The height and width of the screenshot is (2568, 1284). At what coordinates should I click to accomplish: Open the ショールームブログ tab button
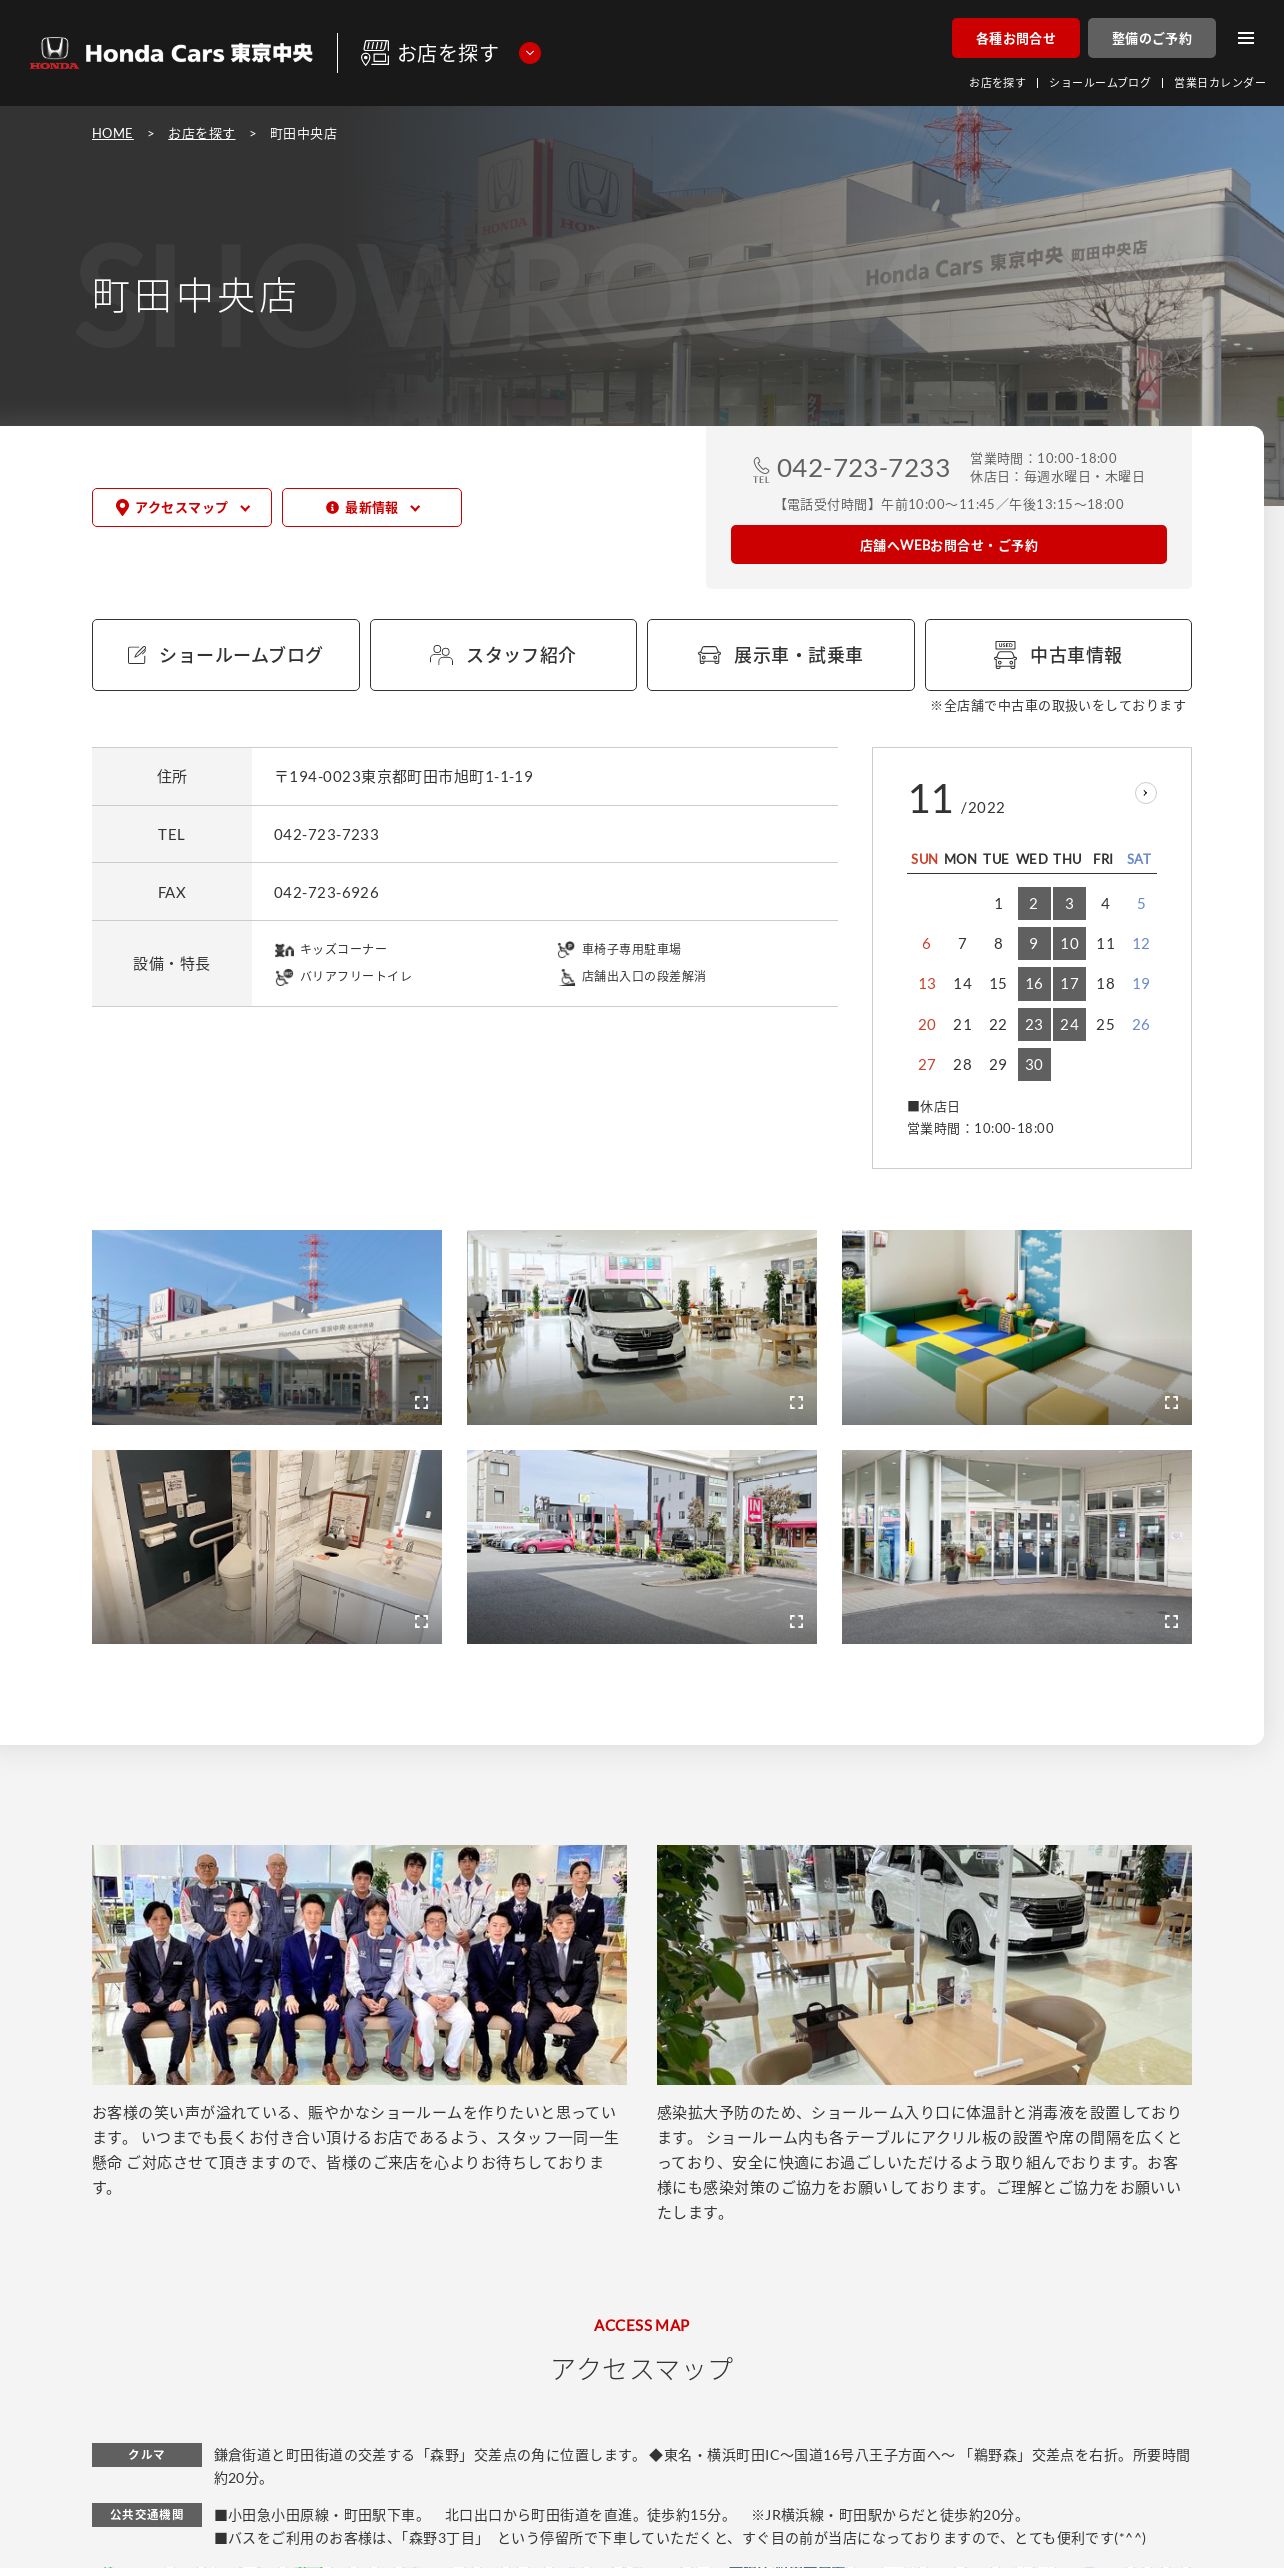(x=226, y=655)
